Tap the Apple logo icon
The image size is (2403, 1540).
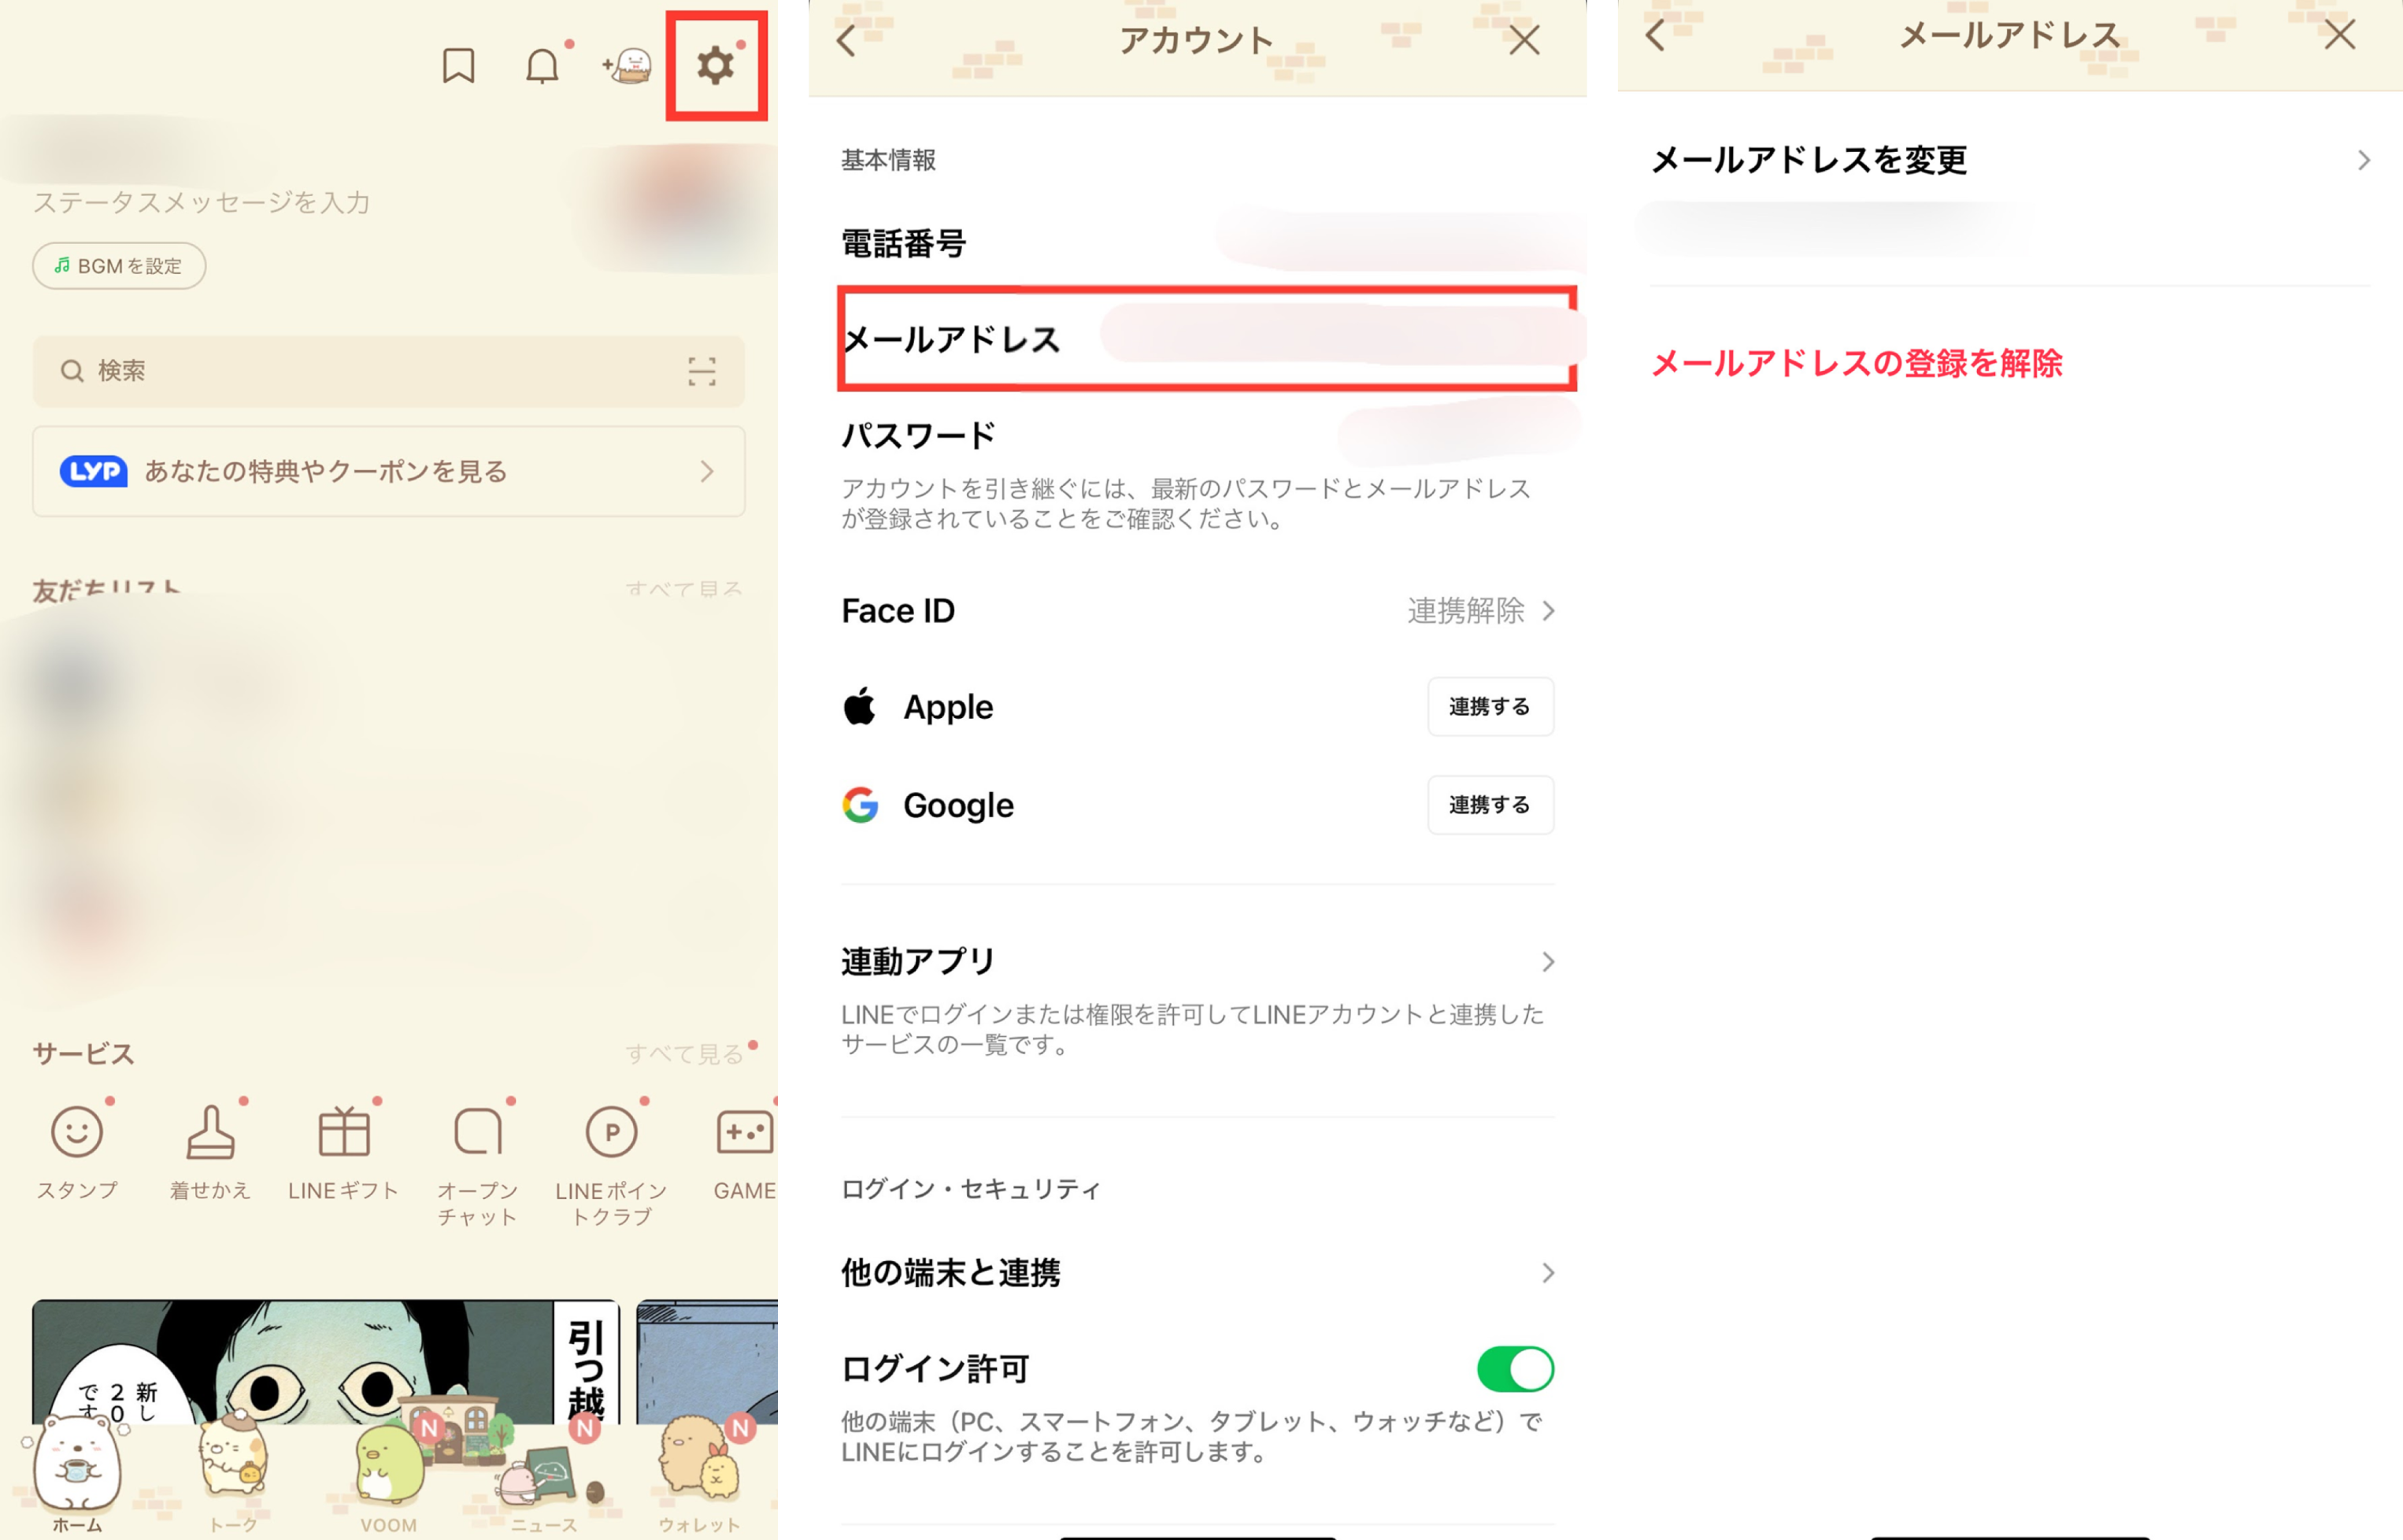click(859, 706)
